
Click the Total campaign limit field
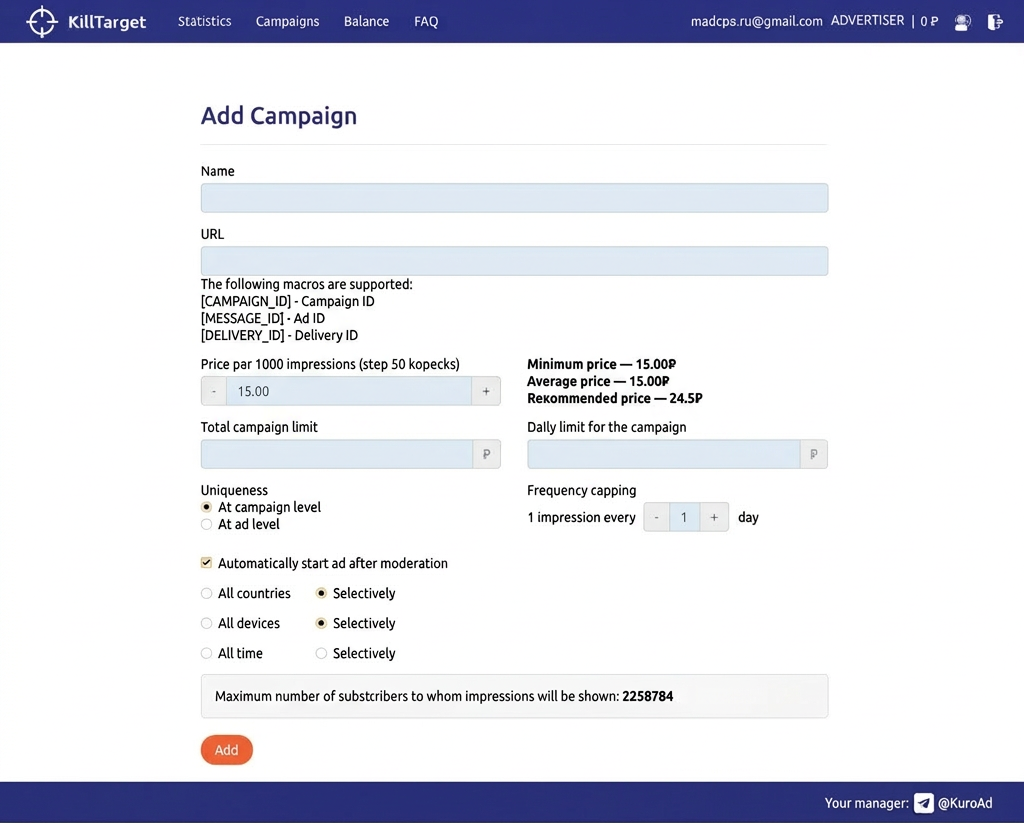[x=337, y=454]
